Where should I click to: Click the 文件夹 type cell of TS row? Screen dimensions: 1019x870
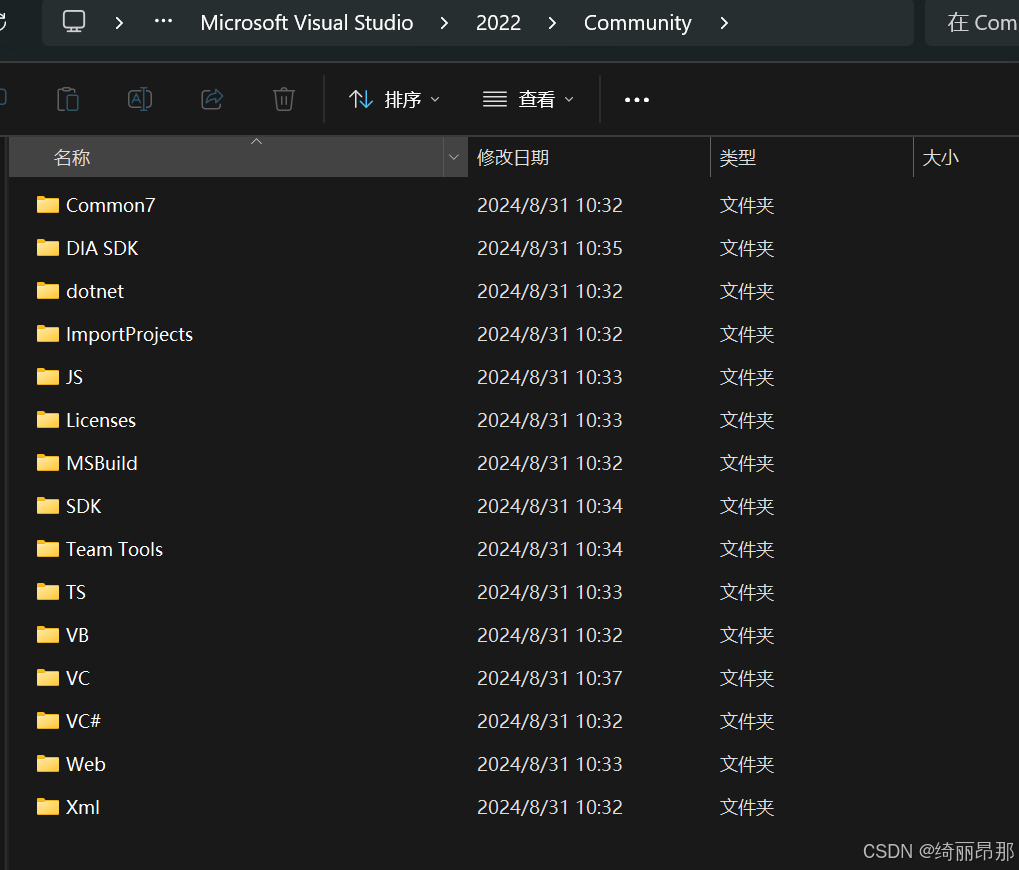(x=747, y=592)
